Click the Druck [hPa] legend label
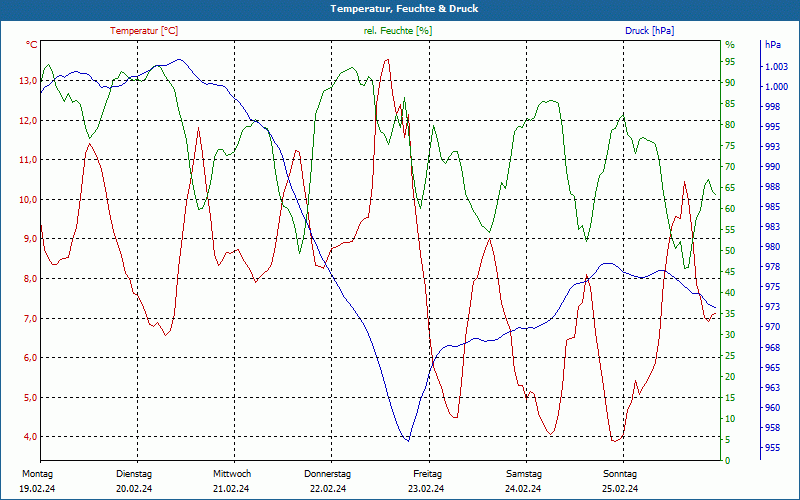Image resolution: width=800 pixels, height=500 pixels. [x=649, y=31]
